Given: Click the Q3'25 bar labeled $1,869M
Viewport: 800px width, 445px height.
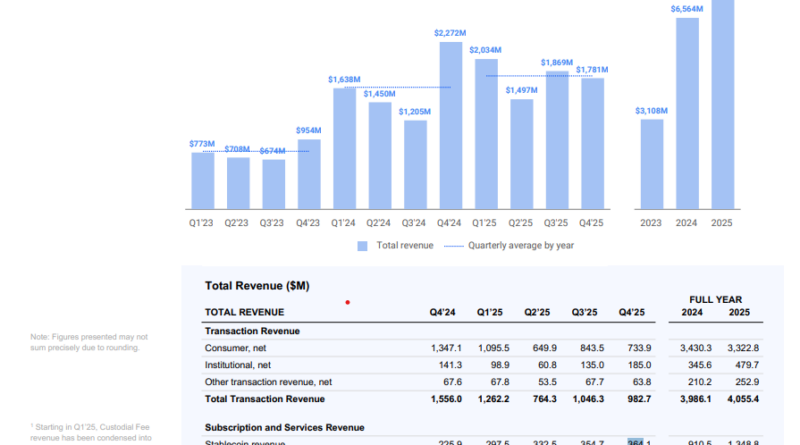Looking at the screenshot, I should [557, 139].
